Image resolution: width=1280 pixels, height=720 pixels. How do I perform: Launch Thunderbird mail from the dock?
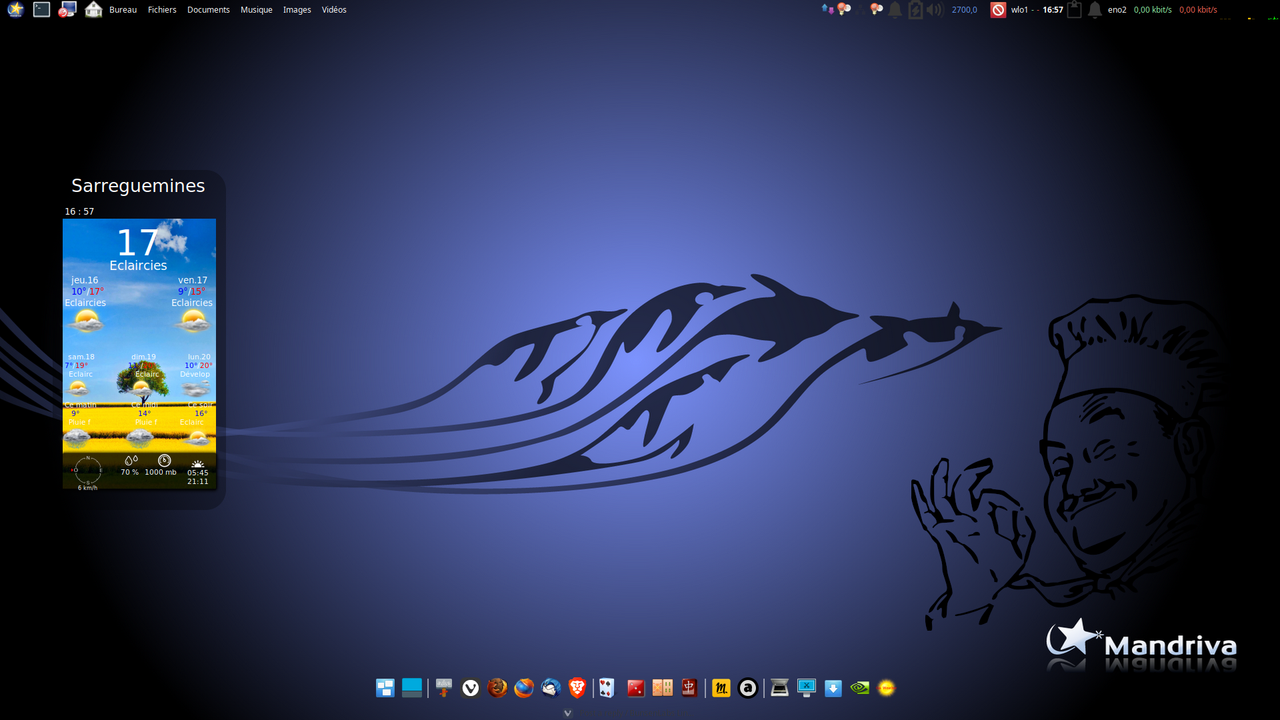pos(551,688)
